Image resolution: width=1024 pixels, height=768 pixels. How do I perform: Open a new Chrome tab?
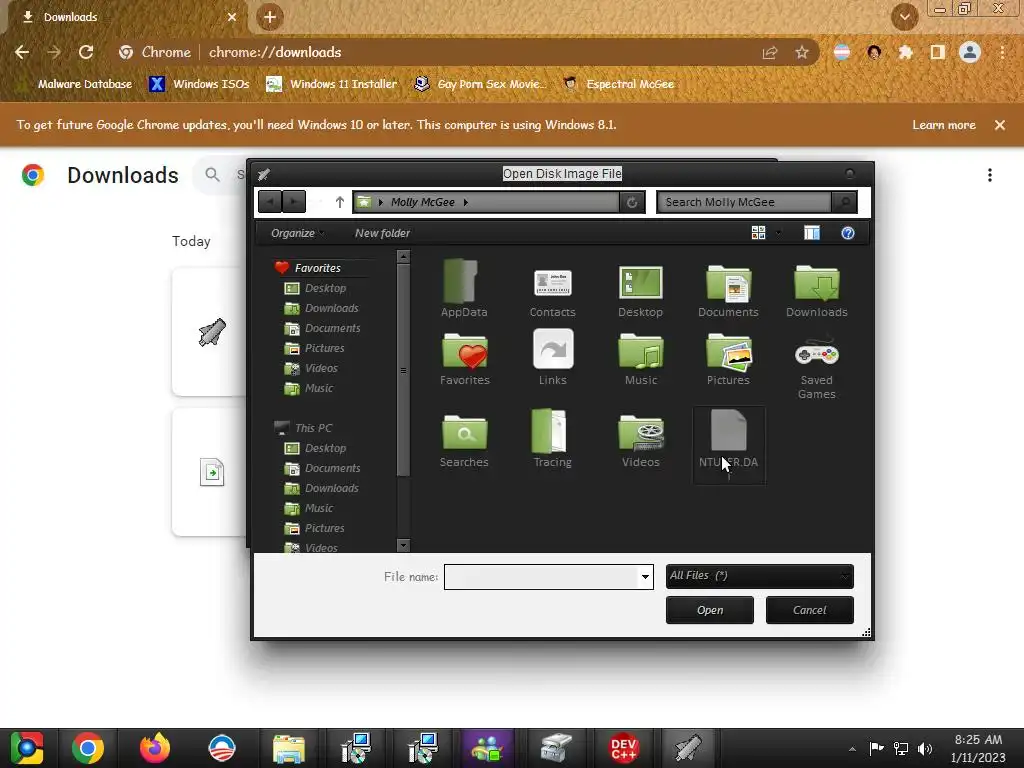click(x=270, y=18)
